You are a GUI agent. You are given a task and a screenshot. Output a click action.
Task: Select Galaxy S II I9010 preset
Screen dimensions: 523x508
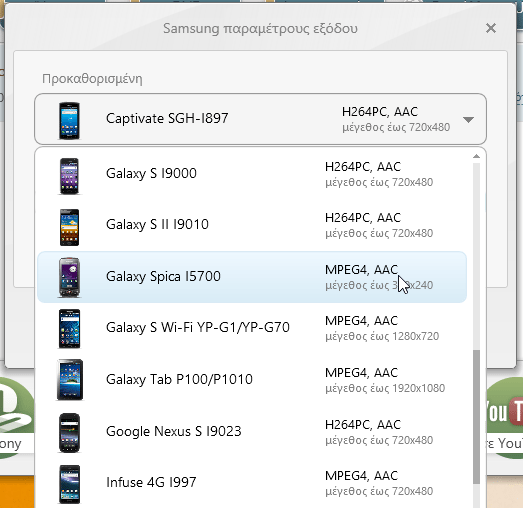(x=252, y=225)
